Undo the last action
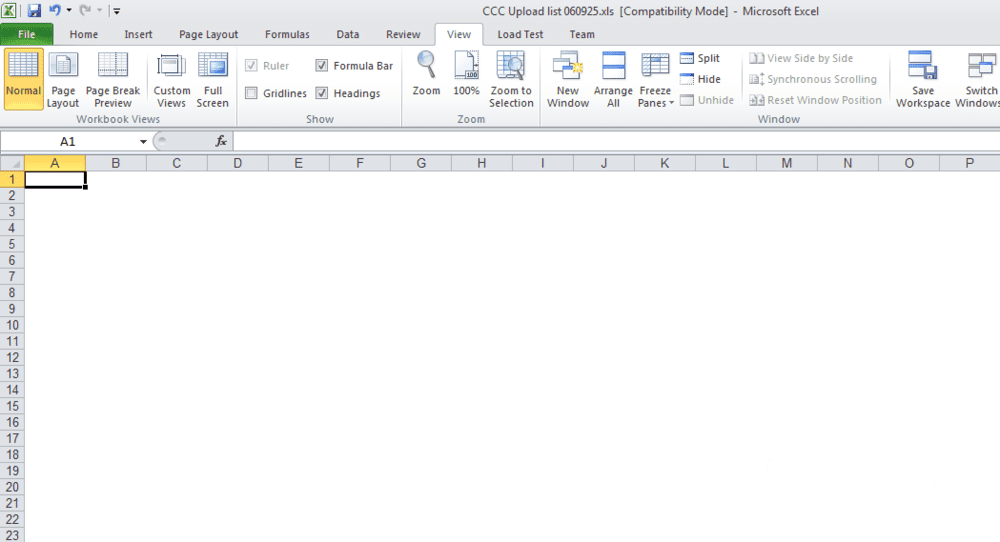Viewport: 1000px width, 542px height. (x=55, y=10)
